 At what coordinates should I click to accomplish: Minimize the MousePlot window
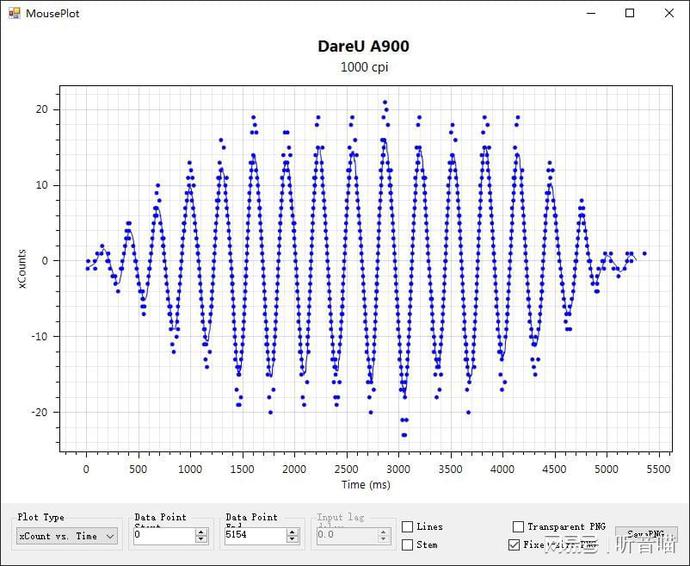pyautogui.click(x=591, y=13)
